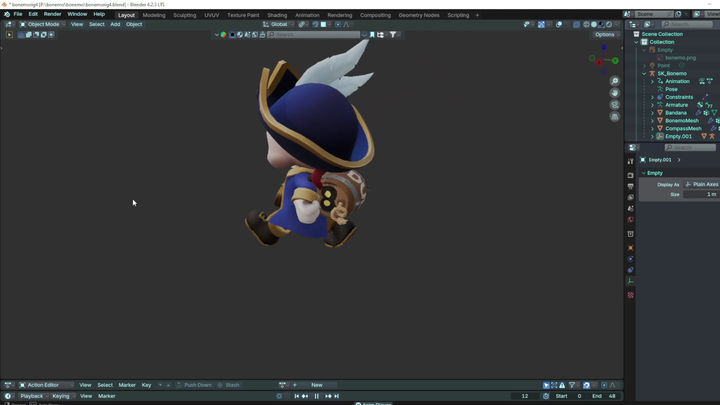Image resolution: width=720 pixels, height=405 pixels.
Task: Open the View Layer properties tab icon
Action: click(x=630, y=197)
